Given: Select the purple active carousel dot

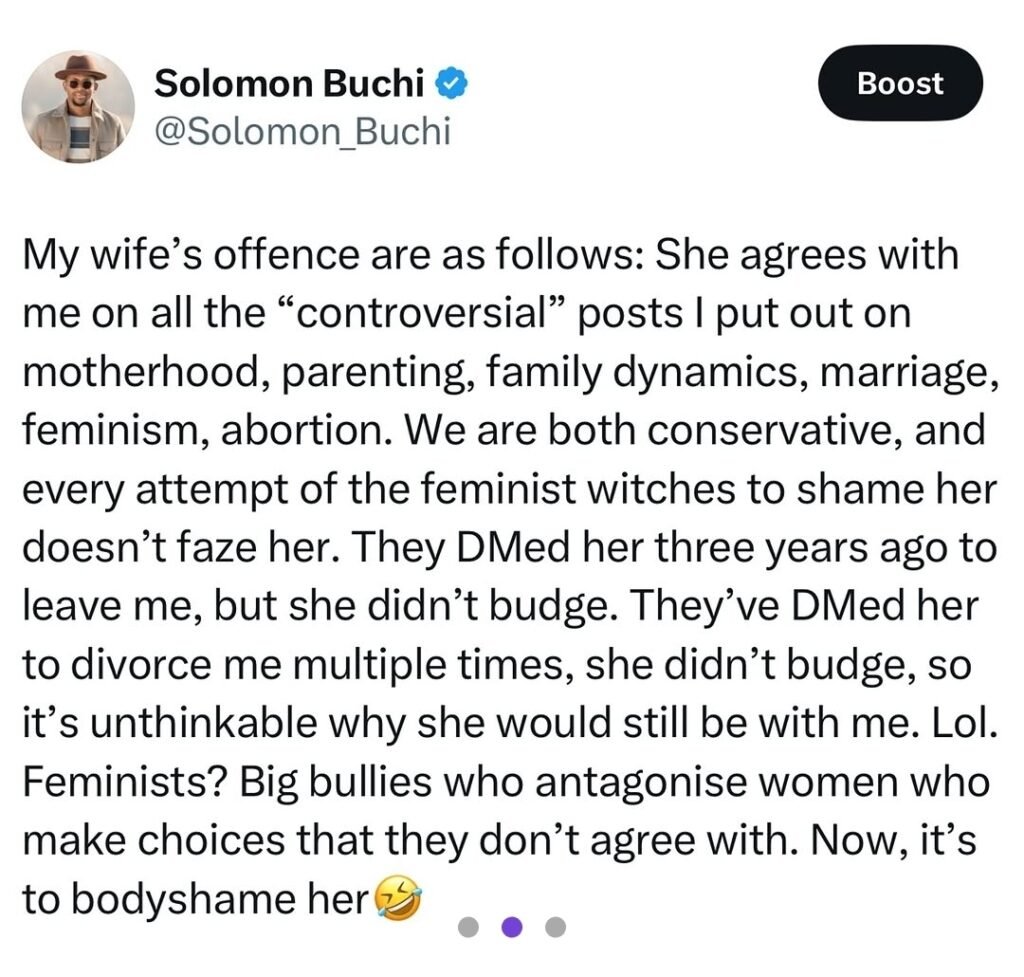Looking at the screenshot, I should 512,927.
